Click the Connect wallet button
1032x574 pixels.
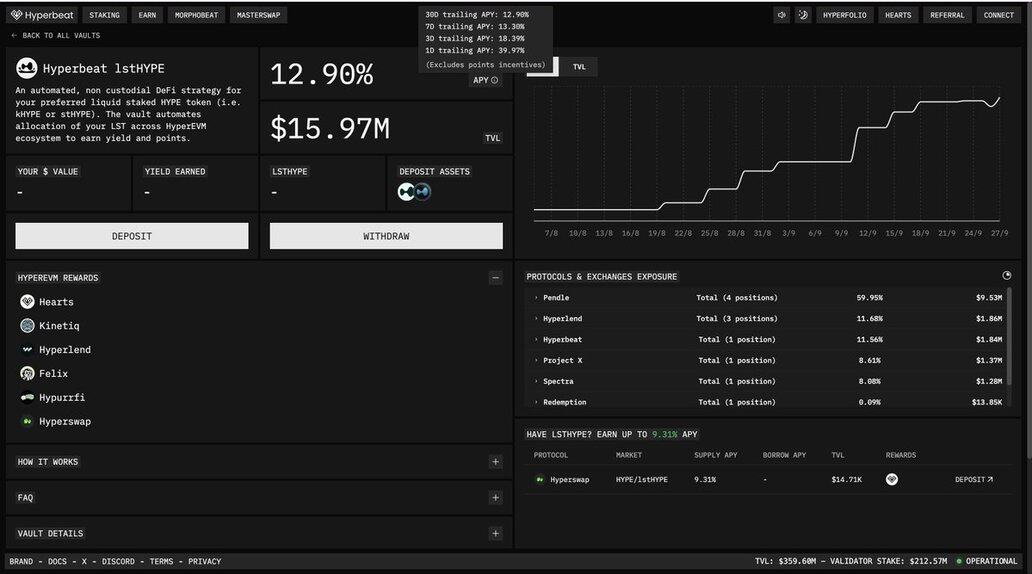click(x=998, y=15)
